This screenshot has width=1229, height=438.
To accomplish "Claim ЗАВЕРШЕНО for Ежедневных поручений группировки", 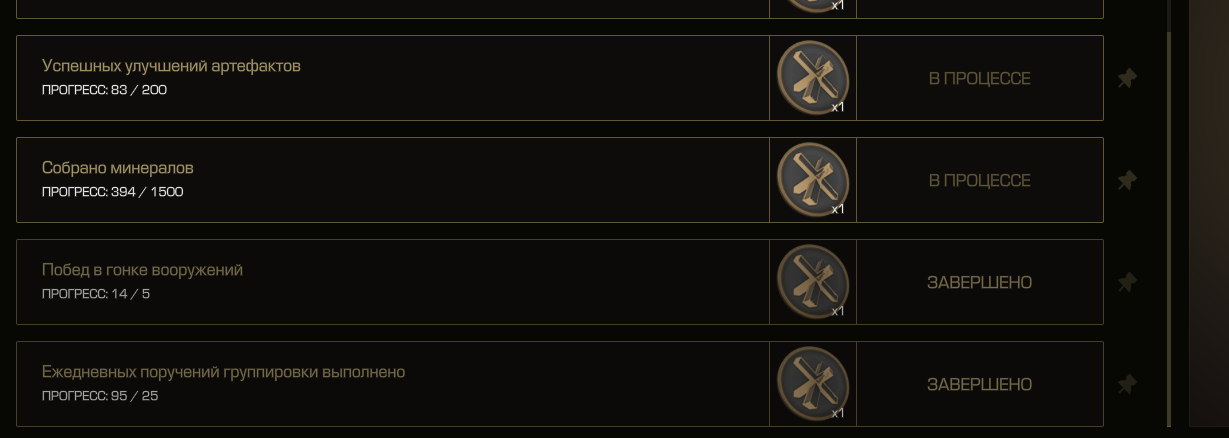I will [979, 384].
